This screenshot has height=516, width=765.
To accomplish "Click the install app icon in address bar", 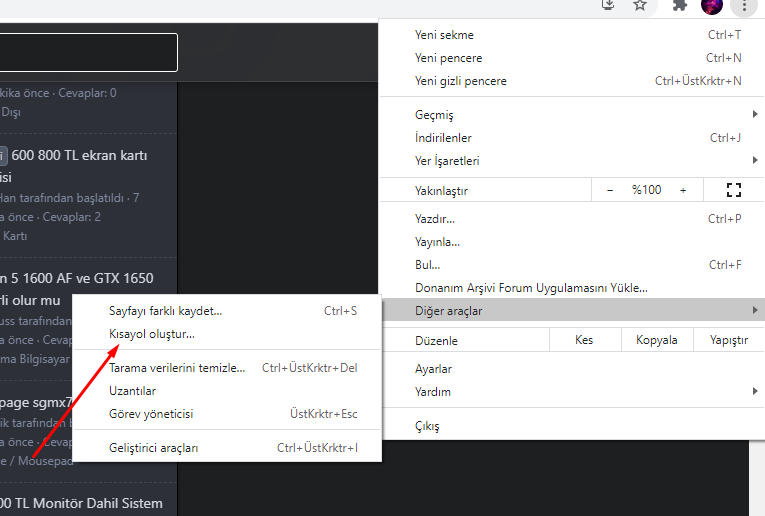I will coord(608,5).
